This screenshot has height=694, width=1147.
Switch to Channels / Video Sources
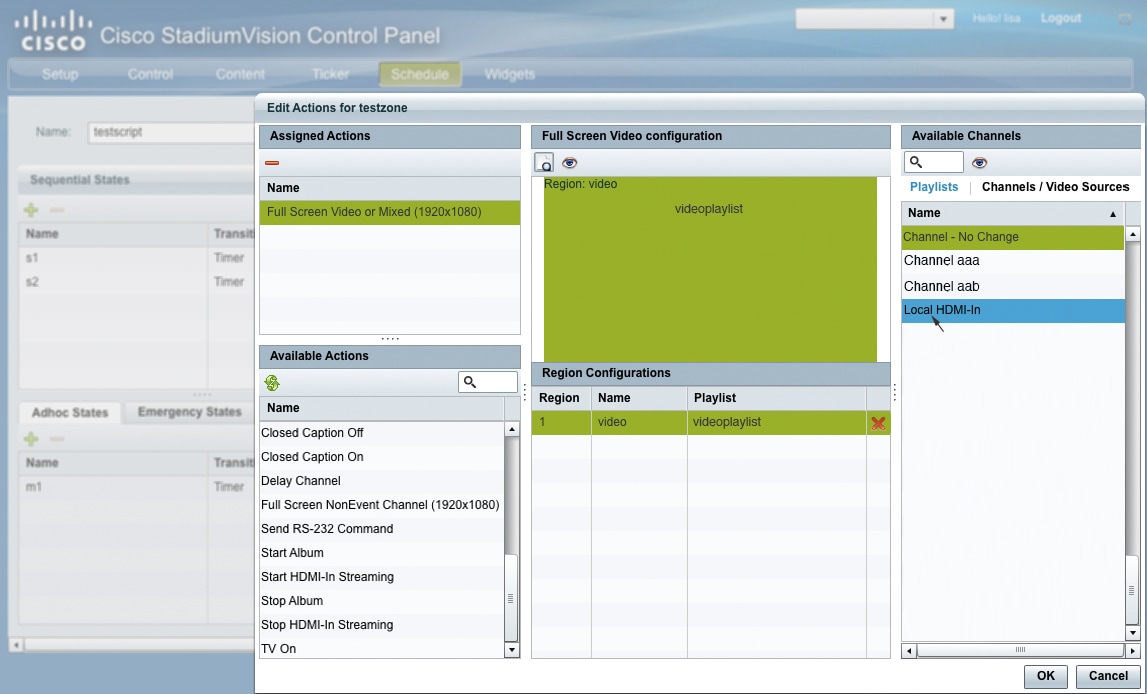(x=1055, y=187)
